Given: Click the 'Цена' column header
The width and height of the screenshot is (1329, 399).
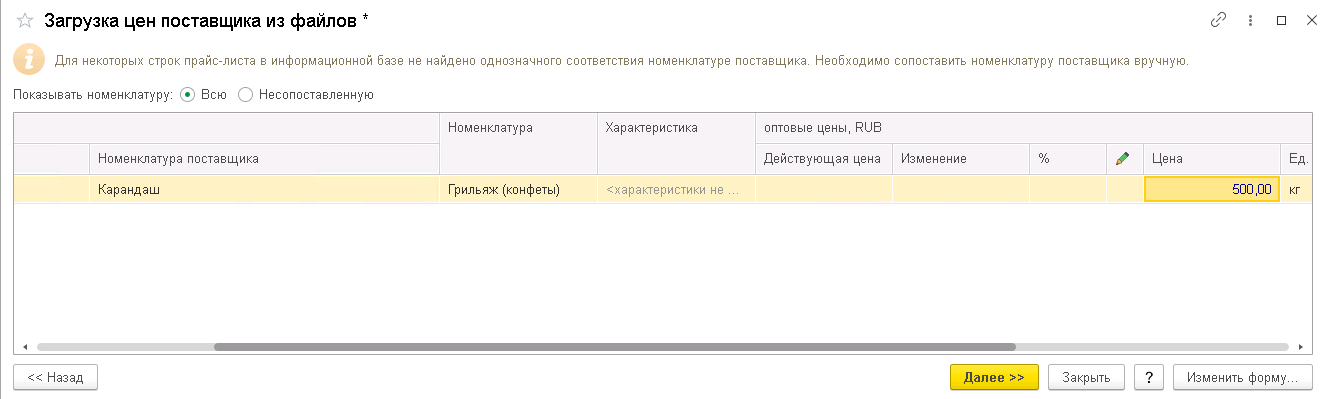Looking at the screenshot, I should [1211, 158].
